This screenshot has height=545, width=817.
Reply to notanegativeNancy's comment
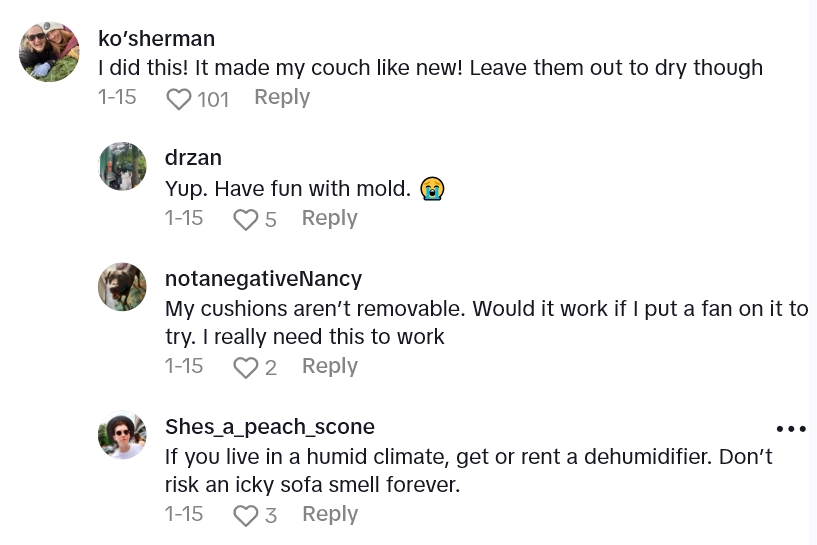click(x=329, y=366)
